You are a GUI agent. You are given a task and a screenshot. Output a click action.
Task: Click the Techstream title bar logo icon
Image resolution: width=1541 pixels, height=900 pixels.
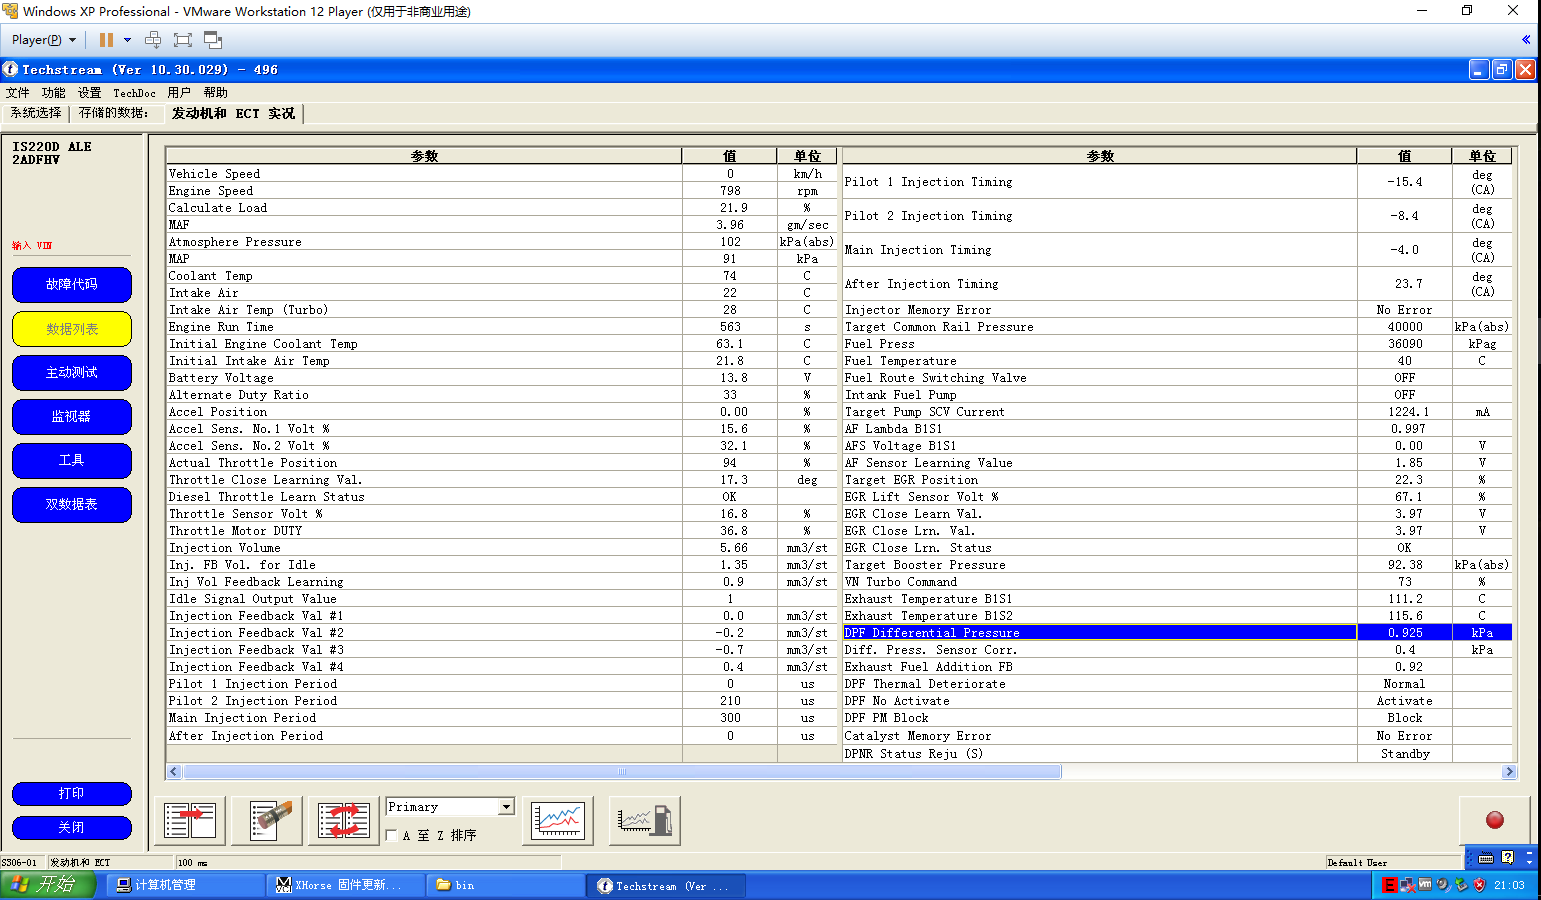(10, 69)
